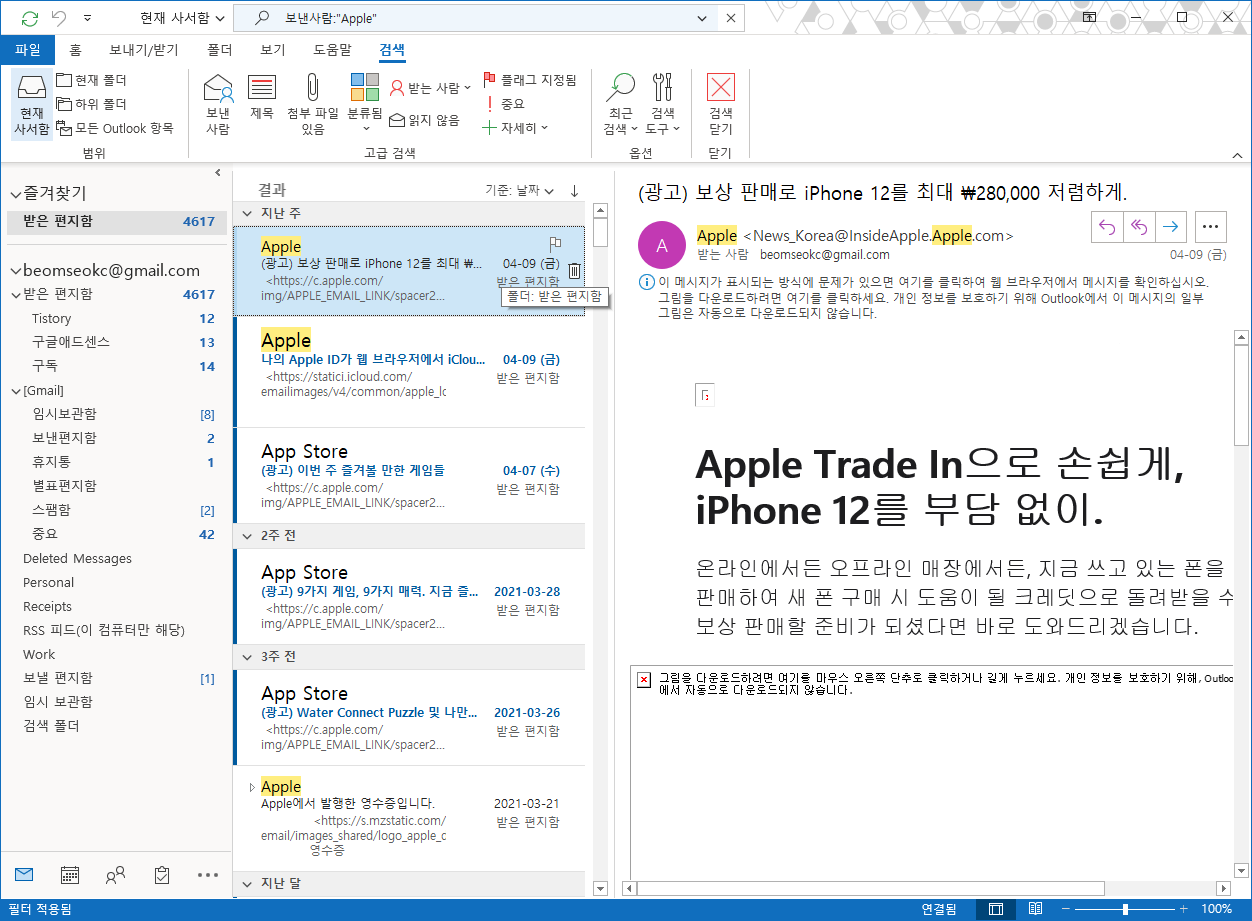Viewport: 1252px width, 921px height.
Task: Open the more actions ellipsis button
Action: [x=1211, y=227]
